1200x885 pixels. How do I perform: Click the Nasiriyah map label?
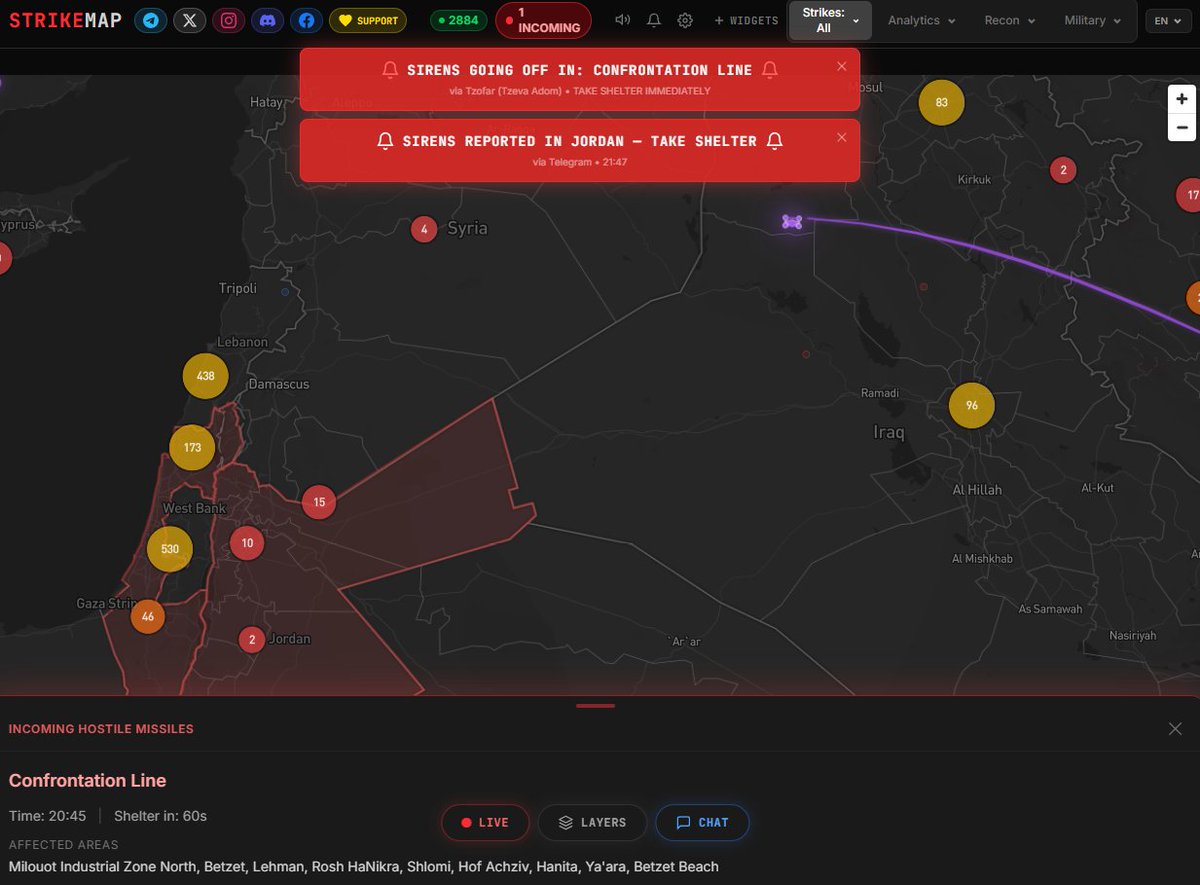point(1132,636)
